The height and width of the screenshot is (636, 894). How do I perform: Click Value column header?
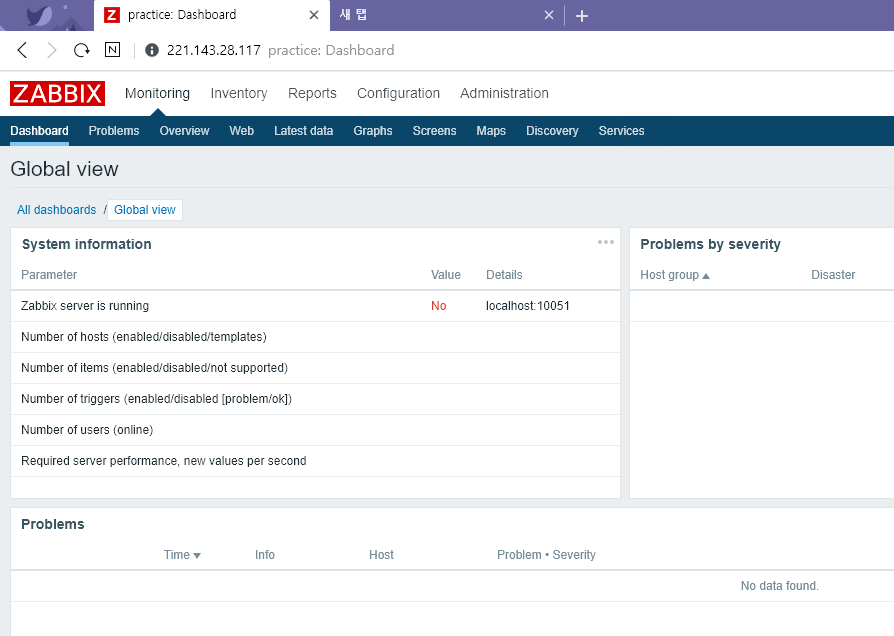pyautogui.click(x=445, y=275)
